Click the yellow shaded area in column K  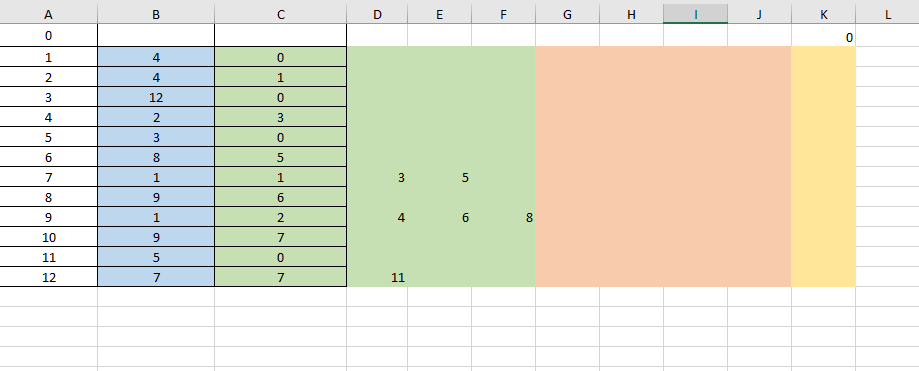[x=823, y=166]
